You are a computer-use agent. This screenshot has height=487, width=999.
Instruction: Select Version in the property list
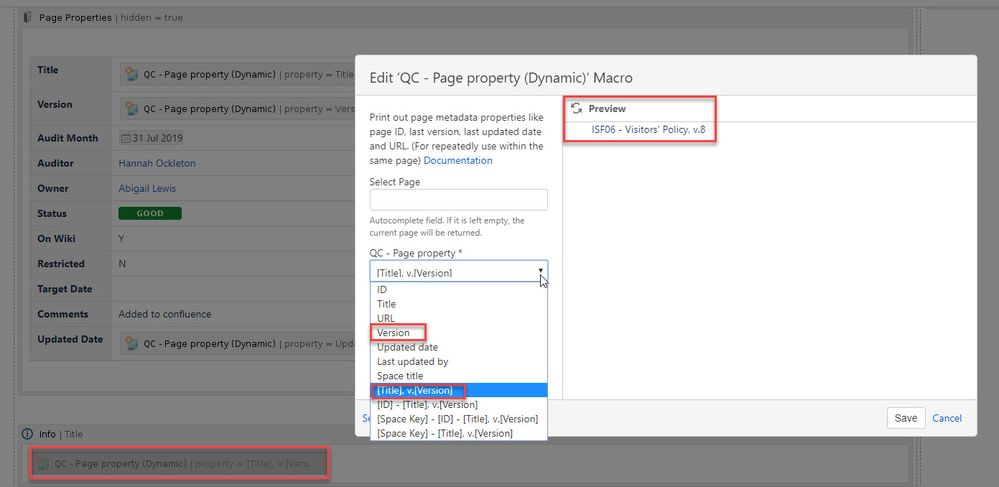pyautogui.click(x=459, y=333)
